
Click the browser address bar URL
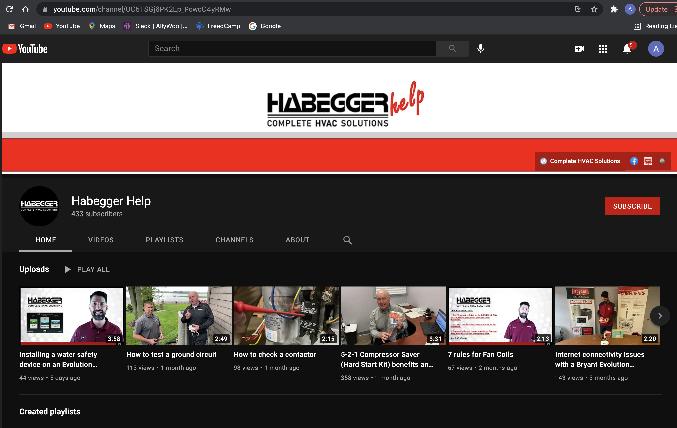point(142,9)
